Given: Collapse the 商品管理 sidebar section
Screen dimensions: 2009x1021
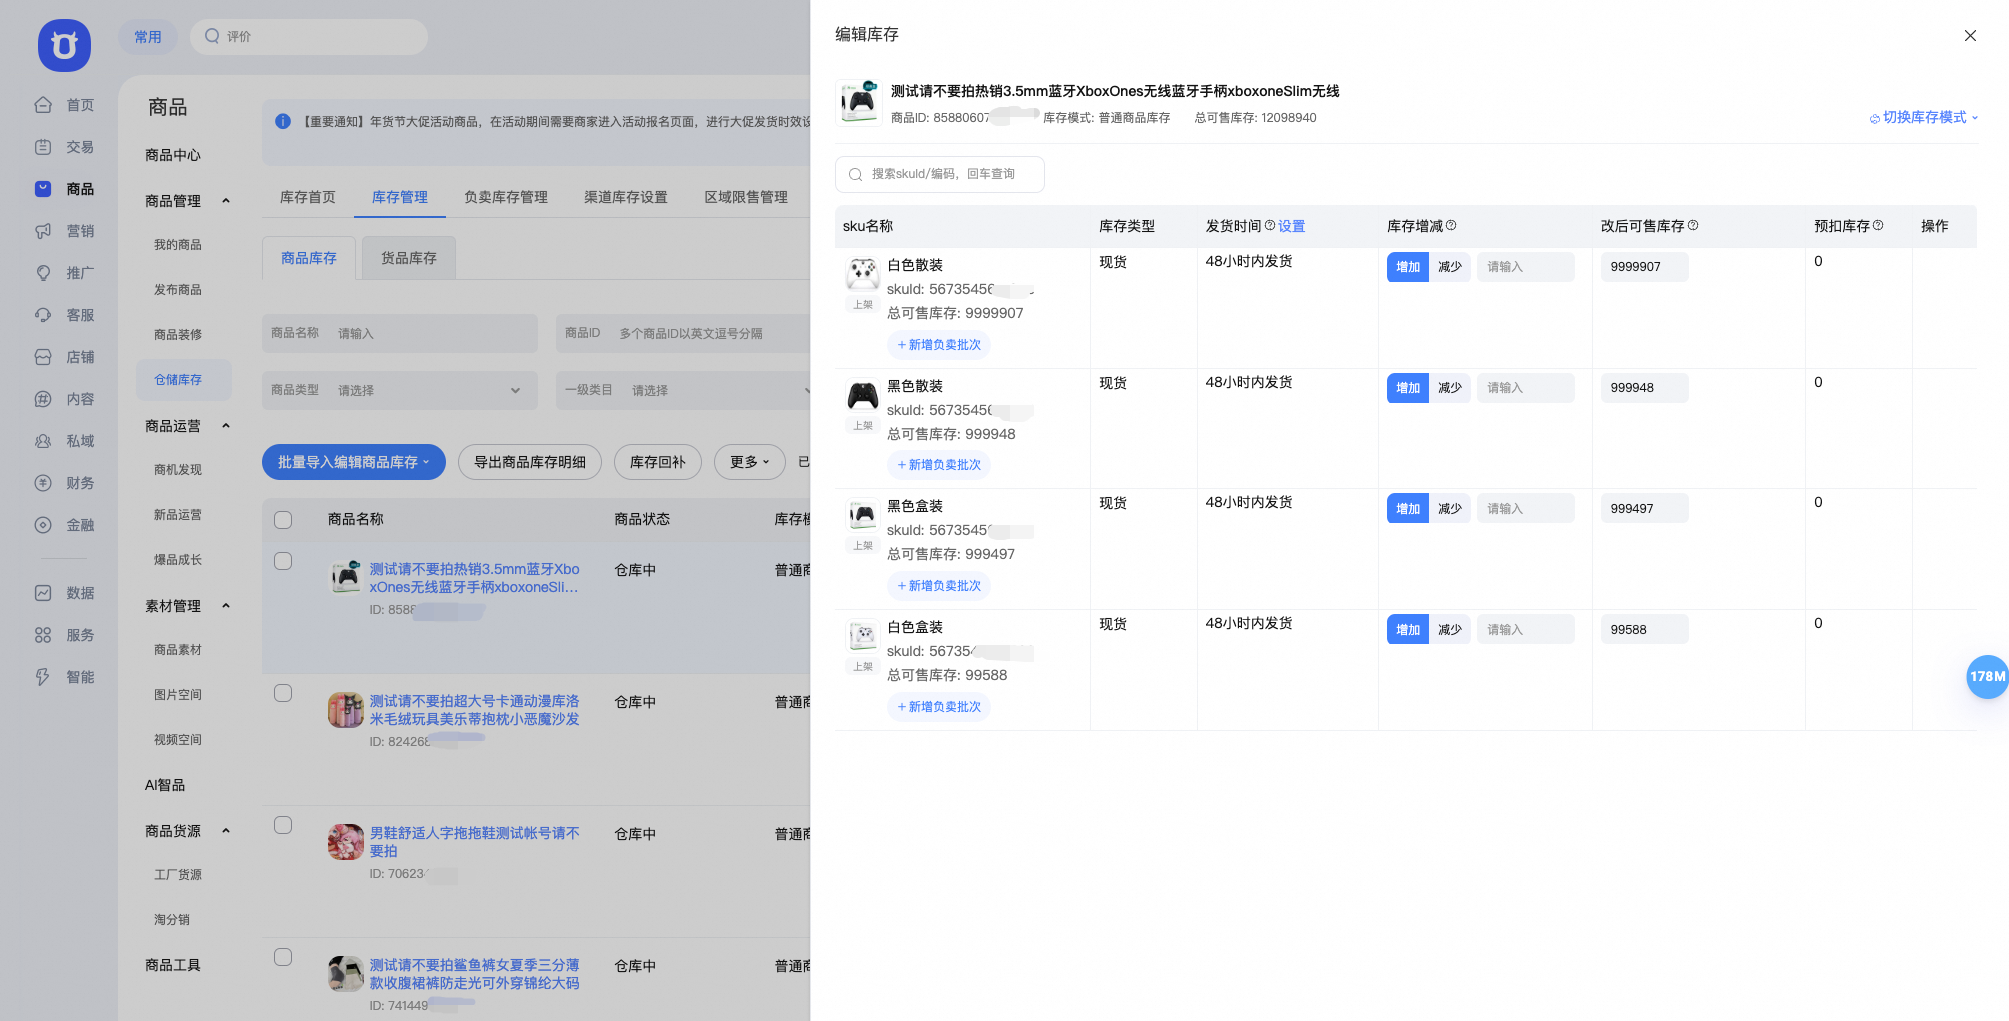Looking at the screenshot, I should pos(226,201).
